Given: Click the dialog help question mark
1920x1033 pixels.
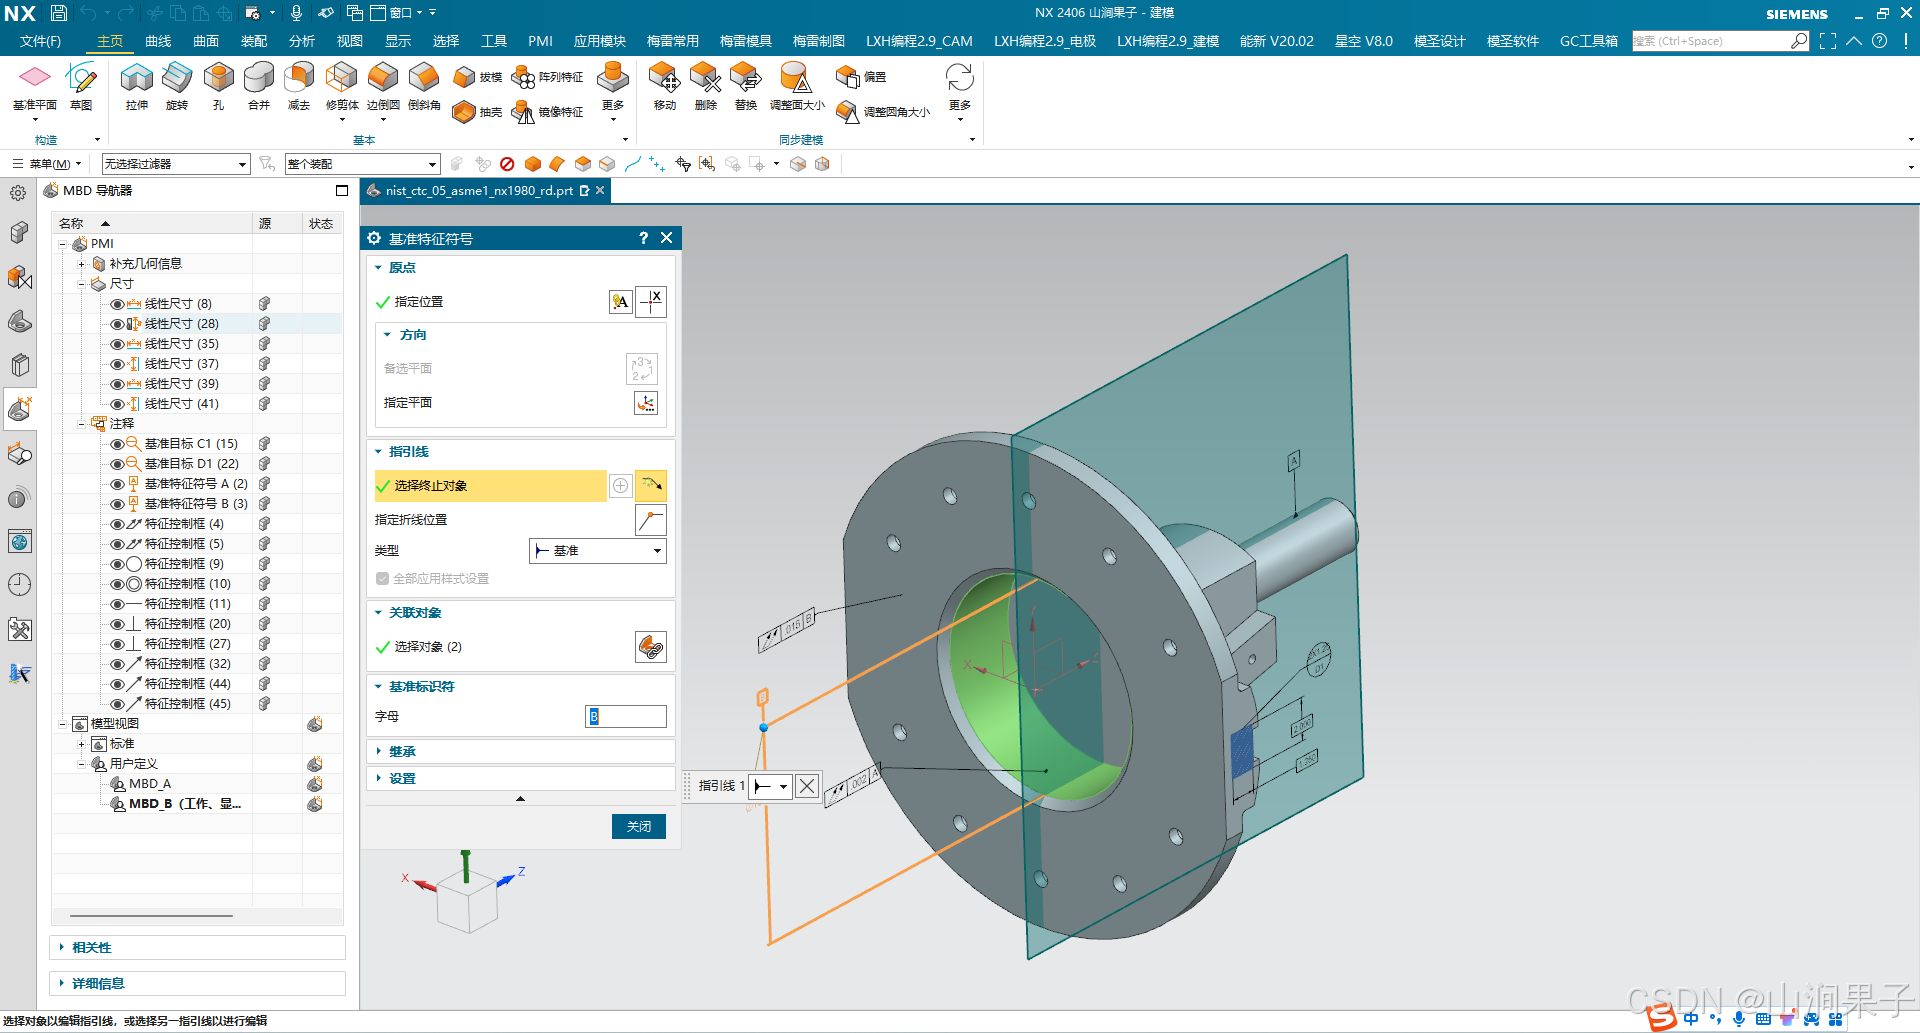Looking at the screenshot, I should coord(643,238).
